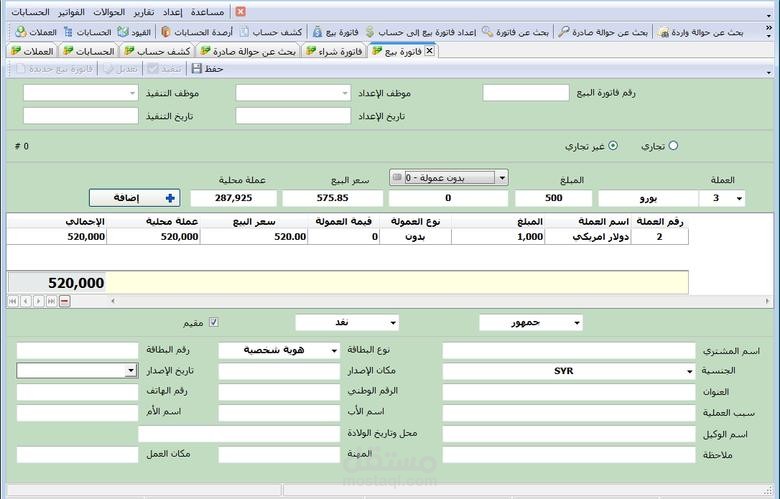This screenshot has height=499, width=780.
Task: Click the تنفيذ button
Action: tap(165, 69)
